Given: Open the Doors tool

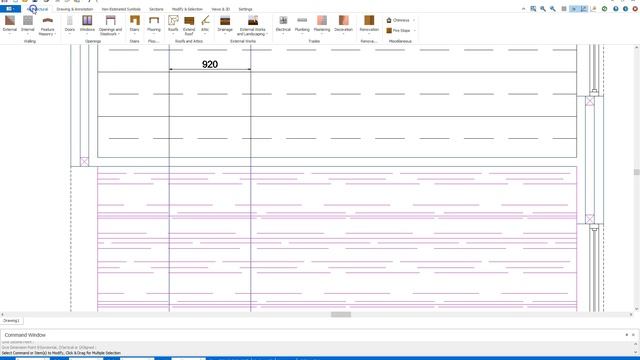Looking at the screenshot, I should 70,24.
